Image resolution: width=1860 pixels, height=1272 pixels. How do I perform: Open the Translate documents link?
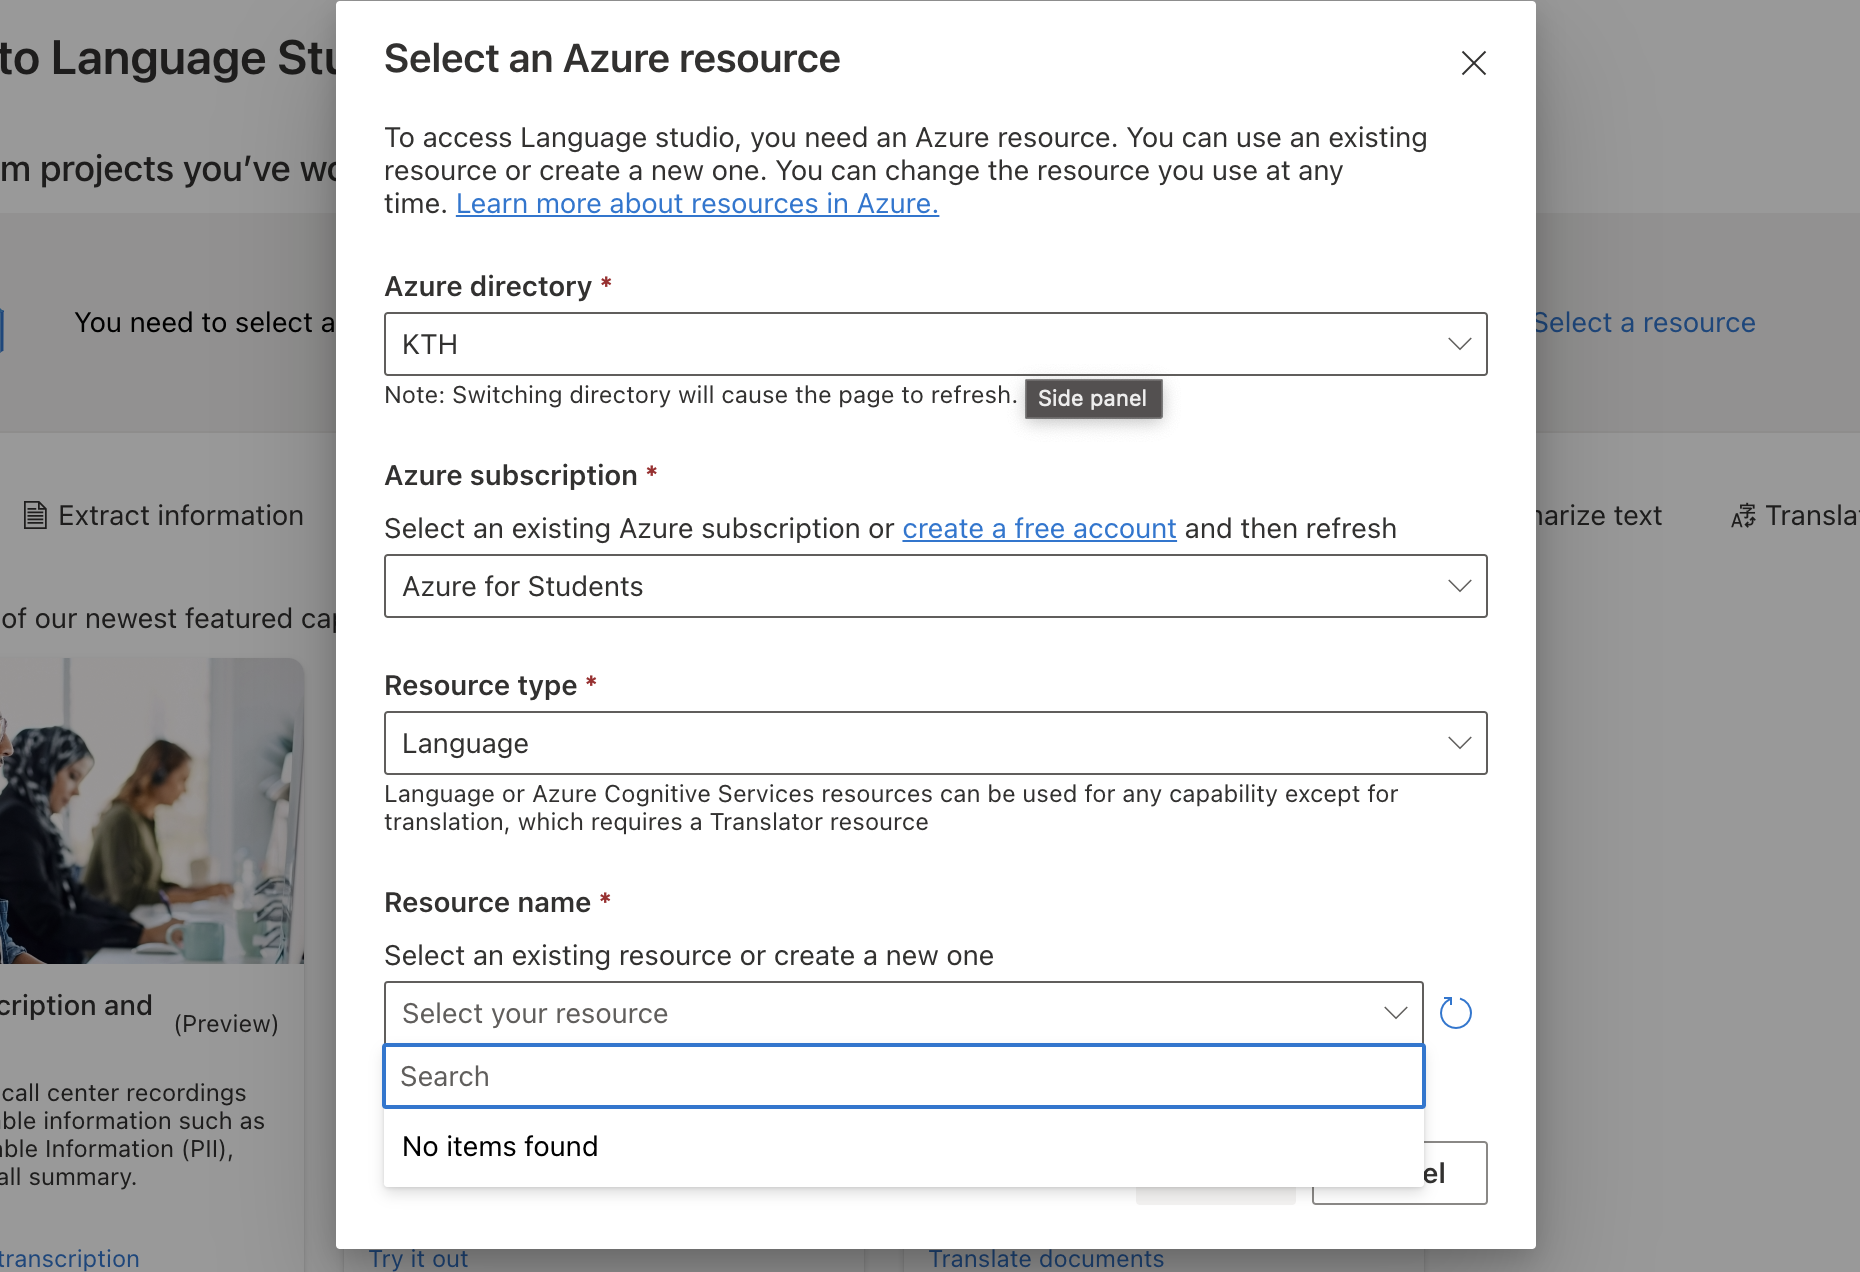coord(1046,1258)
